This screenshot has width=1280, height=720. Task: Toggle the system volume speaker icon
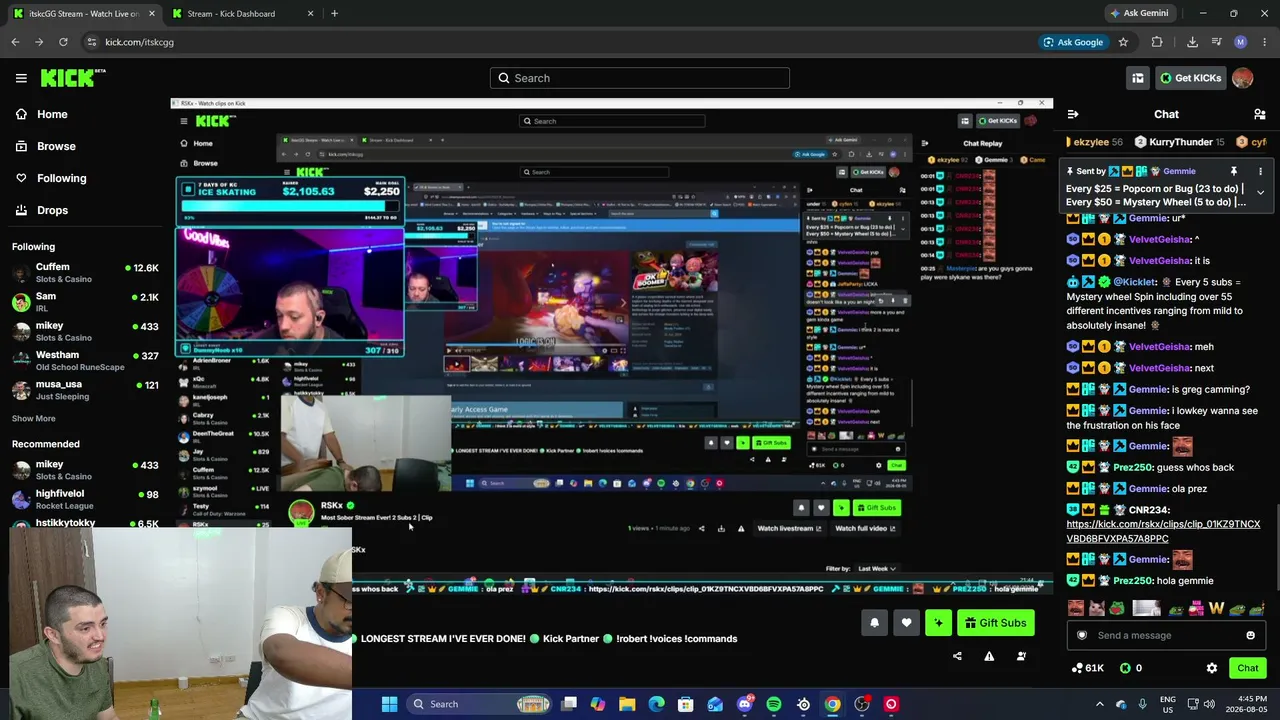tap(1210, 704)
